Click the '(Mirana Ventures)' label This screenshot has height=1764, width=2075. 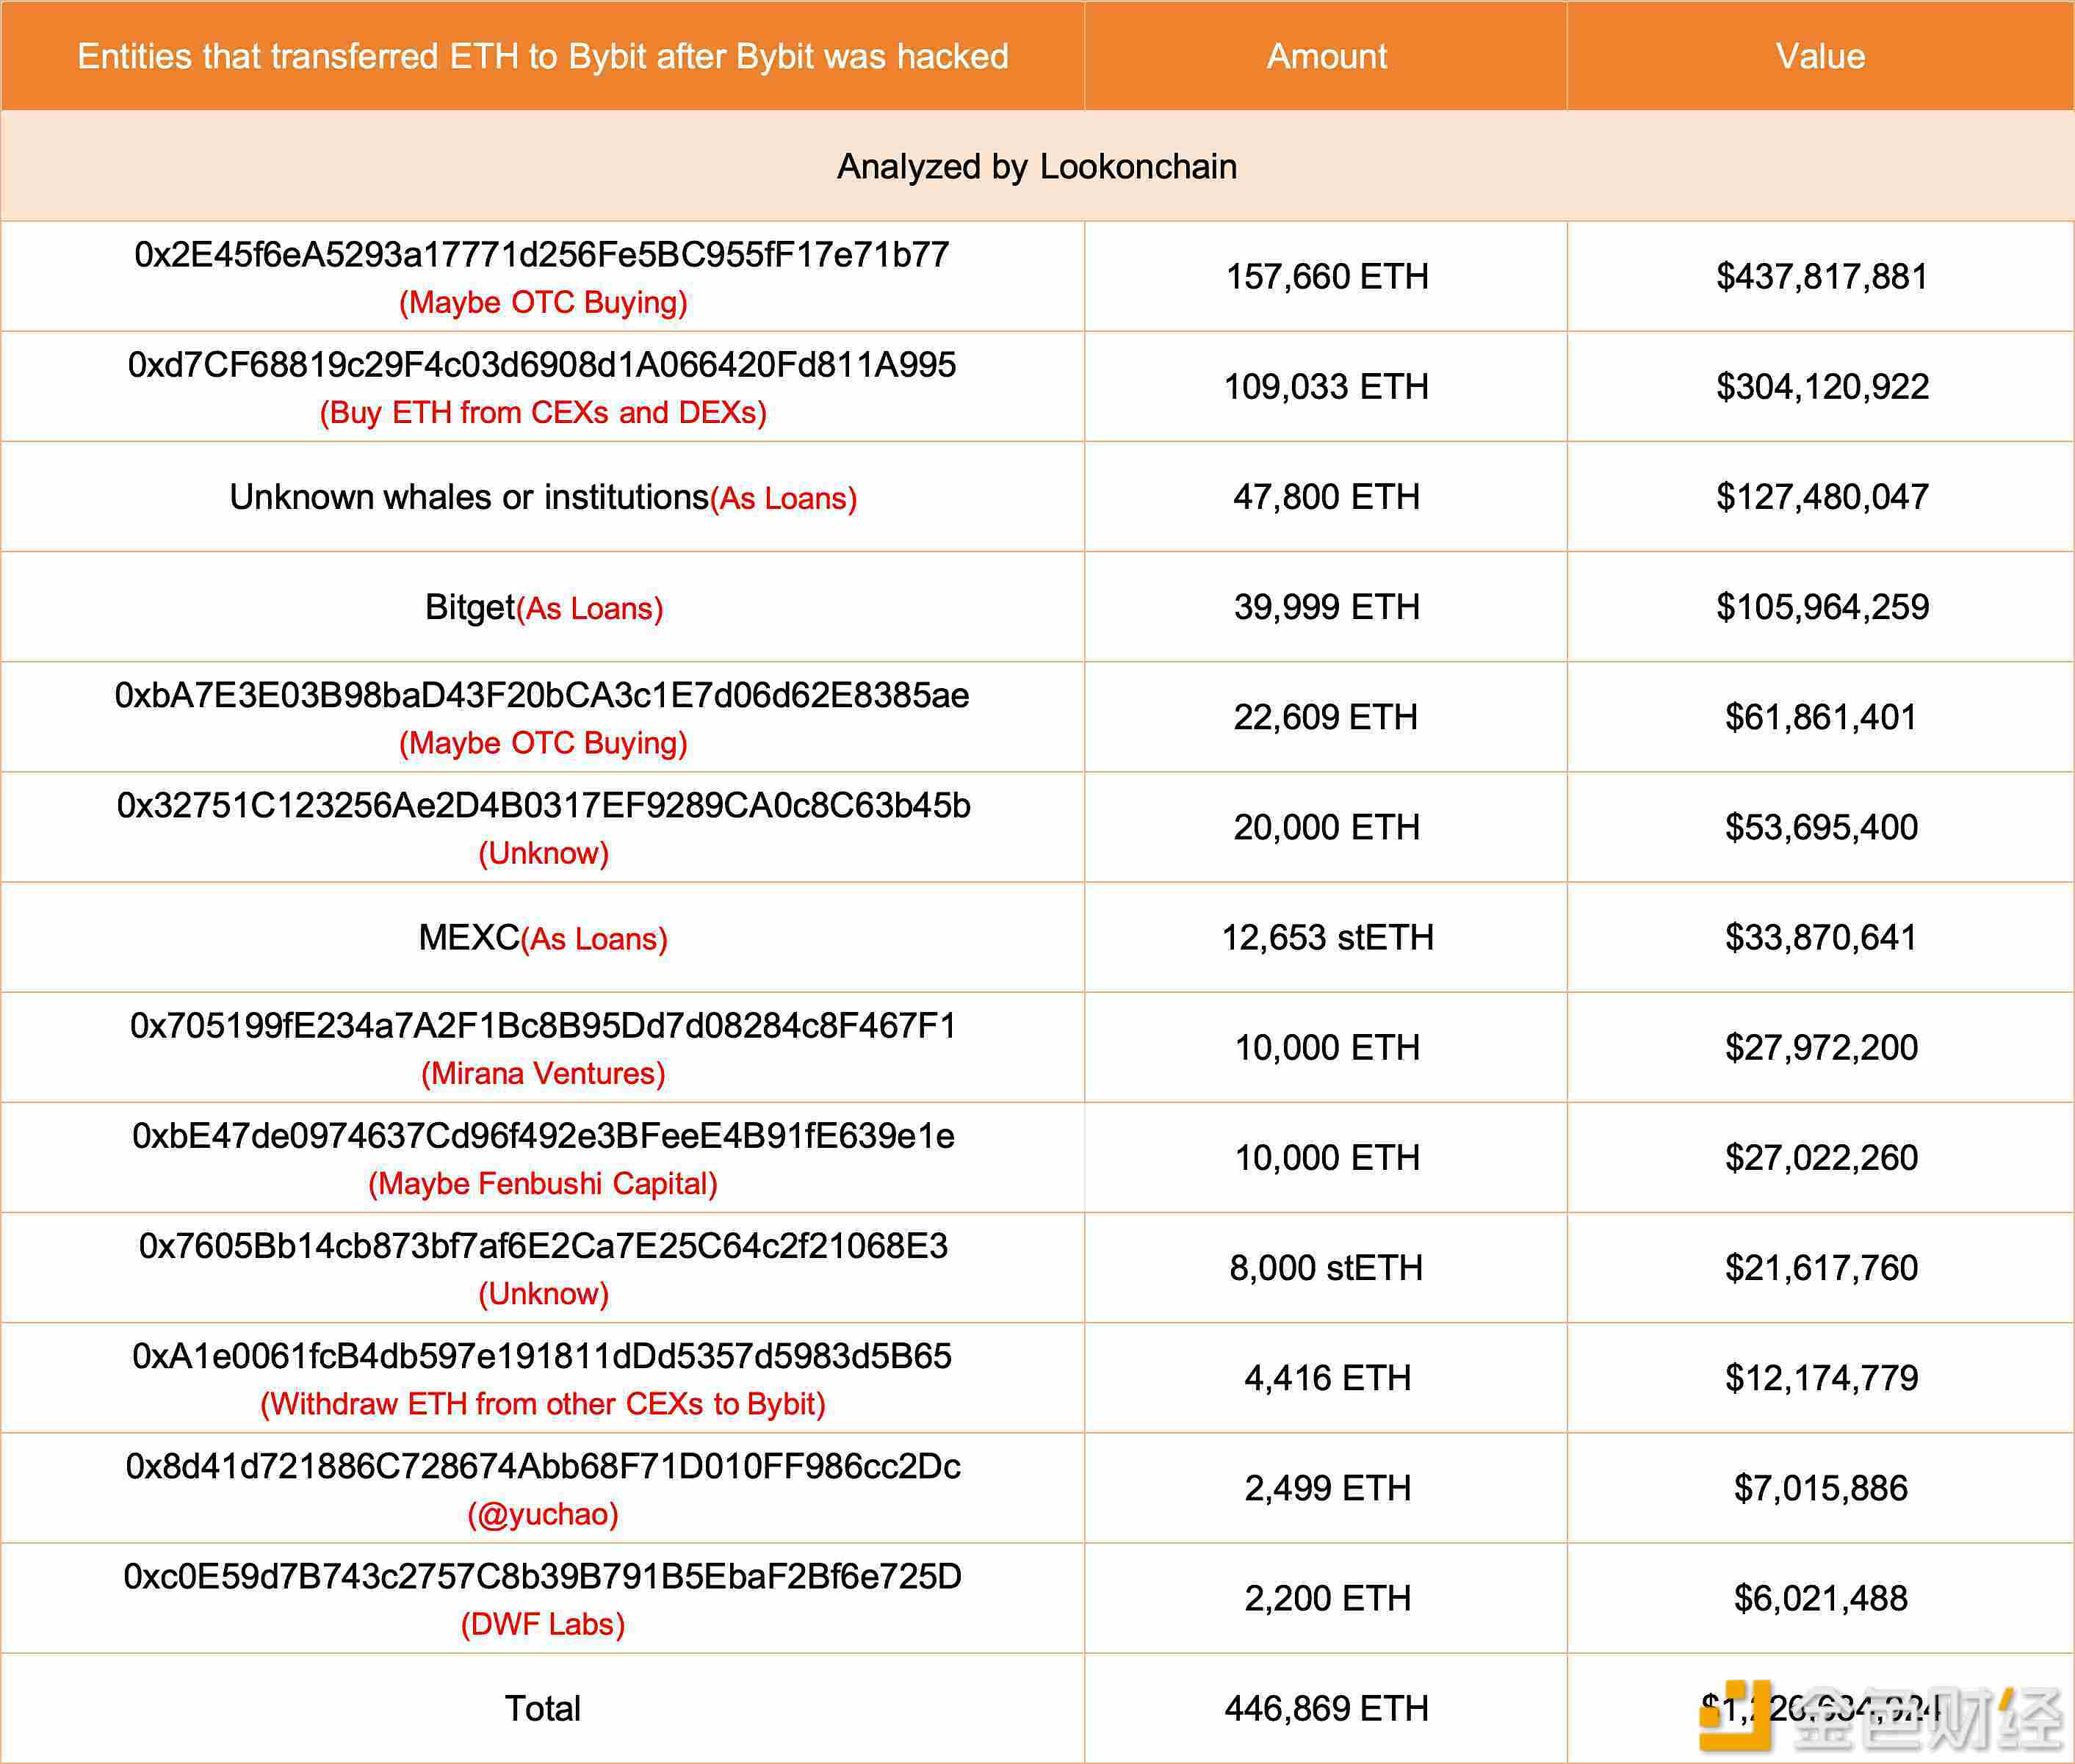coord(543,1073)
